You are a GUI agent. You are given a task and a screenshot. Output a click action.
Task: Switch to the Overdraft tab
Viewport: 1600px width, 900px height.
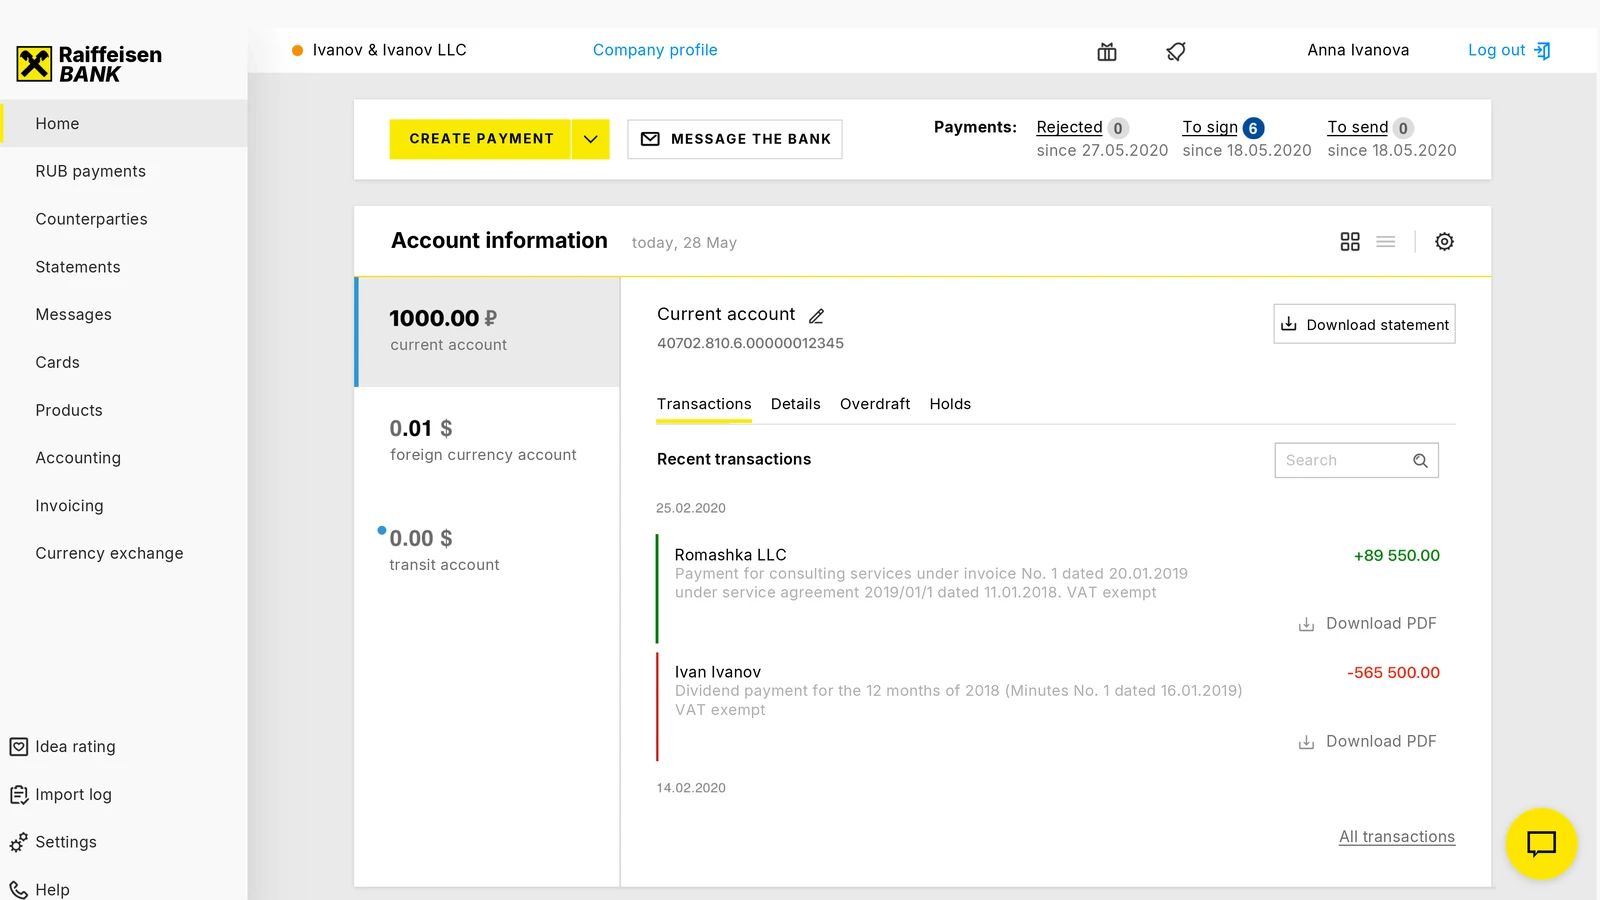(x=875, y=404)
